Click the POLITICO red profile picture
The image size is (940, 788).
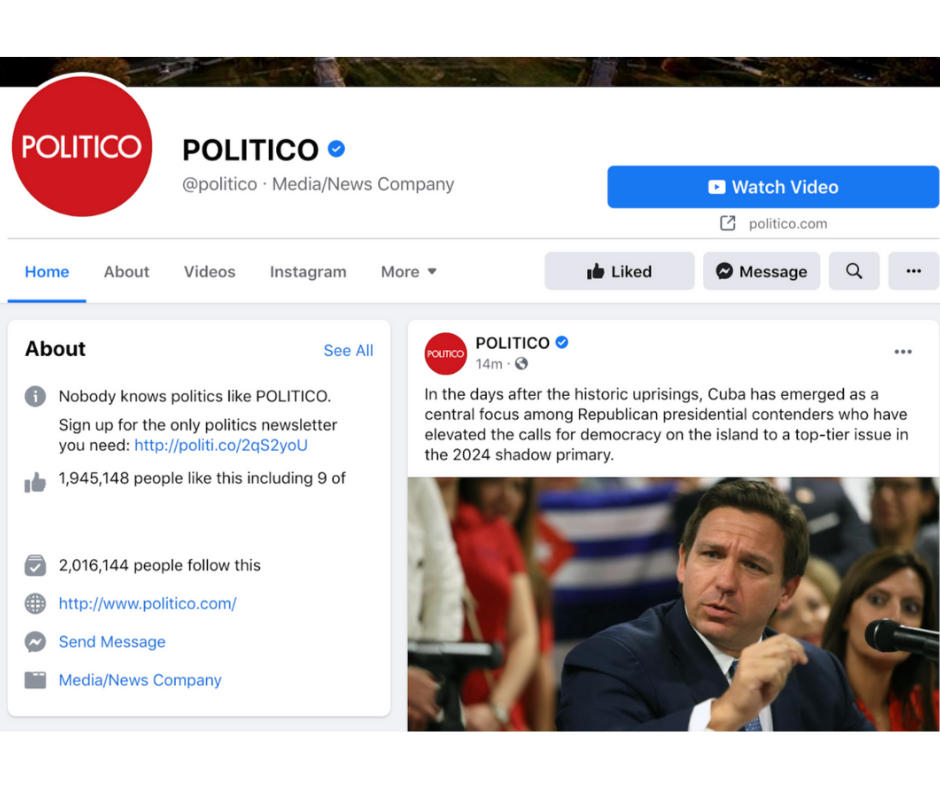click(82, 146)
